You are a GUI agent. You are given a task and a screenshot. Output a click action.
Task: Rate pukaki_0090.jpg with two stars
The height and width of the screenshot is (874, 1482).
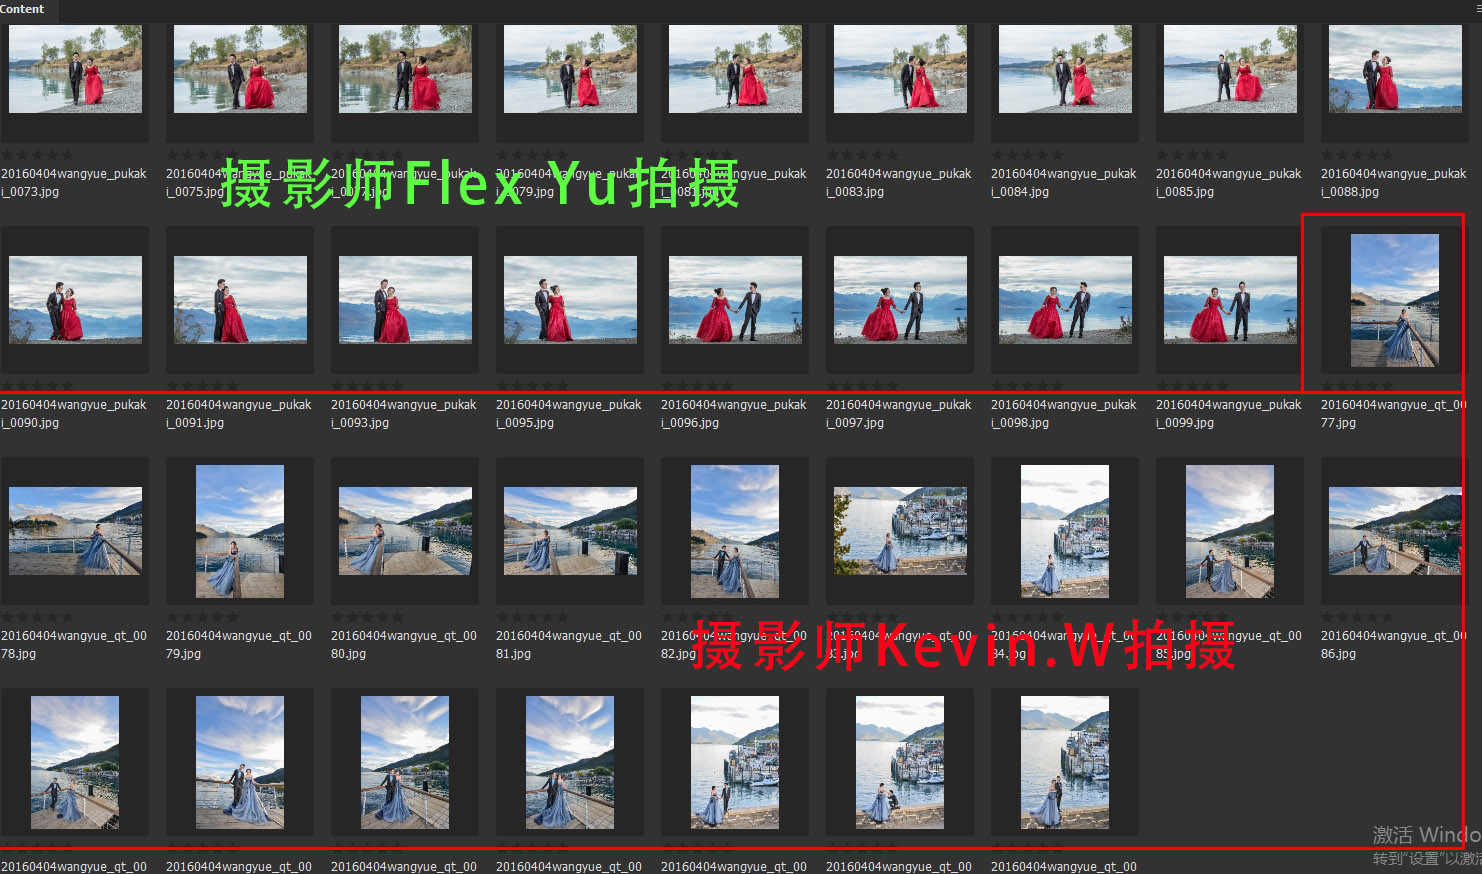pyautogui.click(x=23, y=386)
